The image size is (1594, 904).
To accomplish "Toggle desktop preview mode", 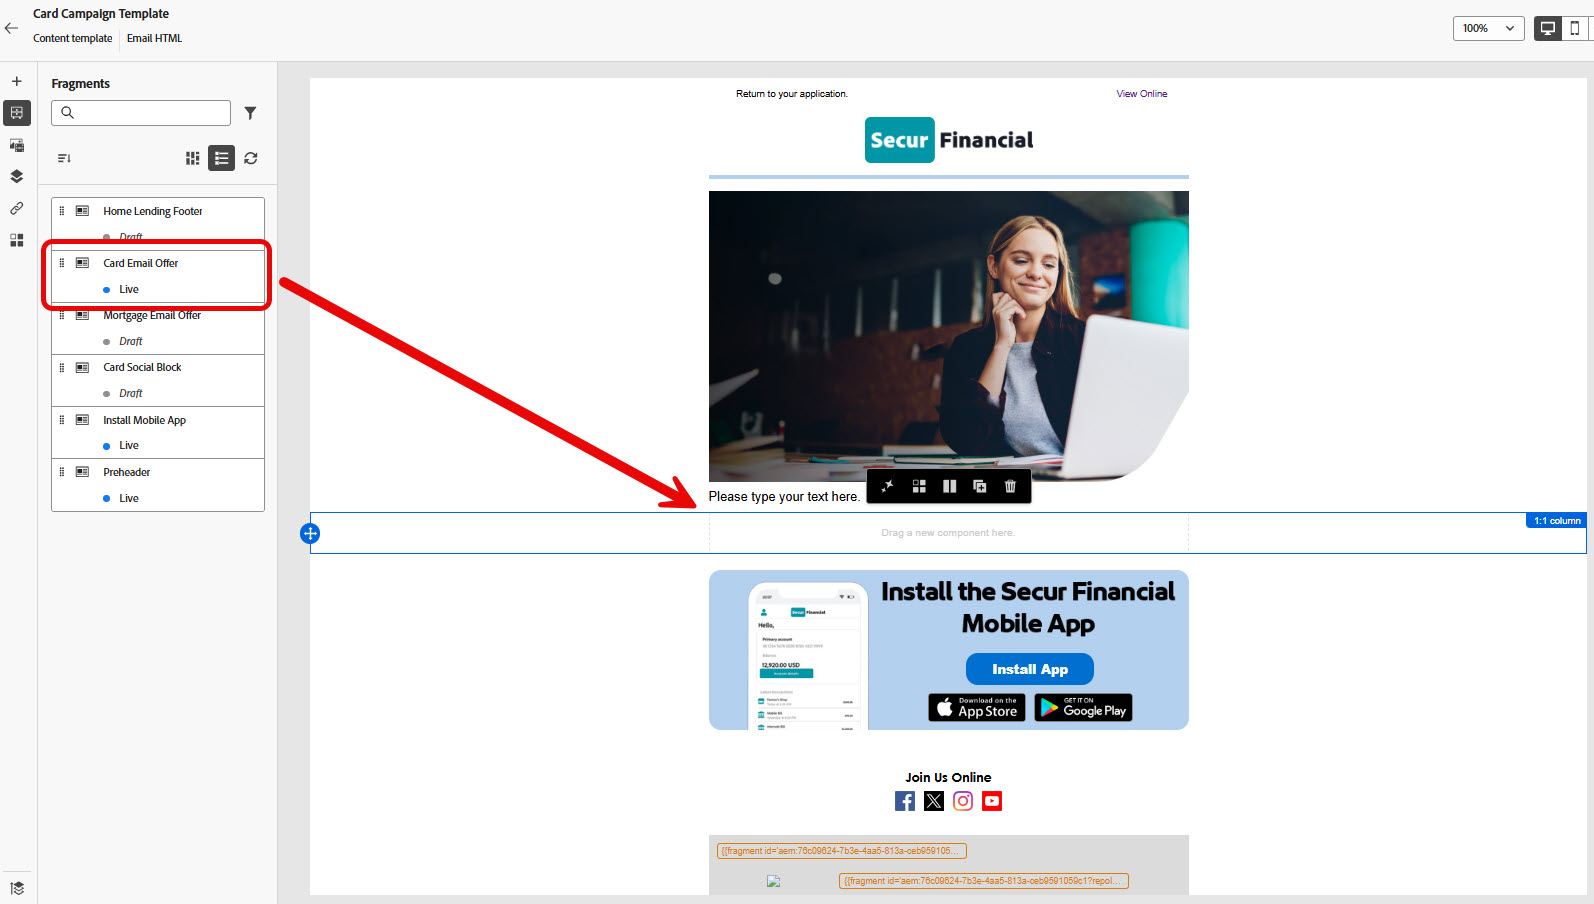I will (1548, 28).
